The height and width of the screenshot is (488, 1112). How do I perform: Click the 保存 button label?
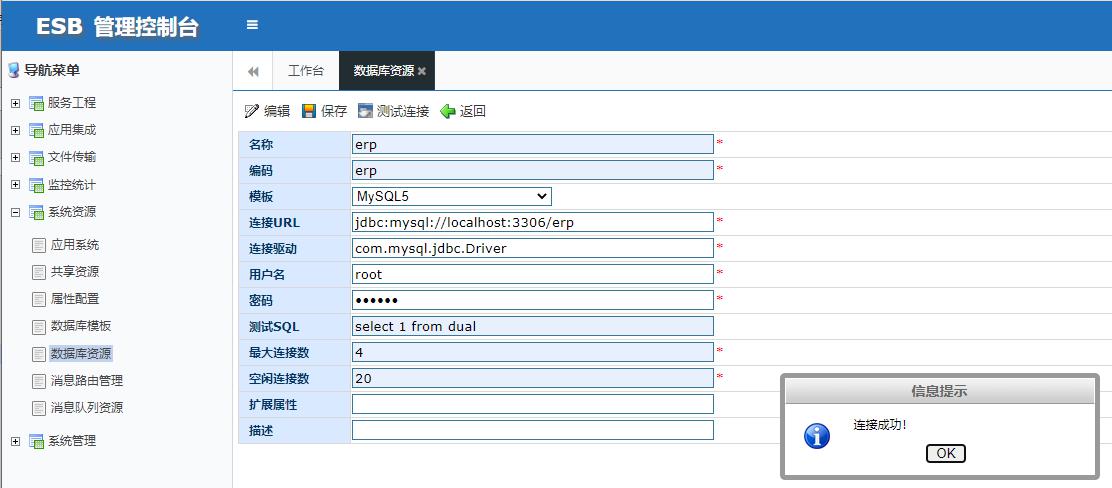tap(334, 111)
